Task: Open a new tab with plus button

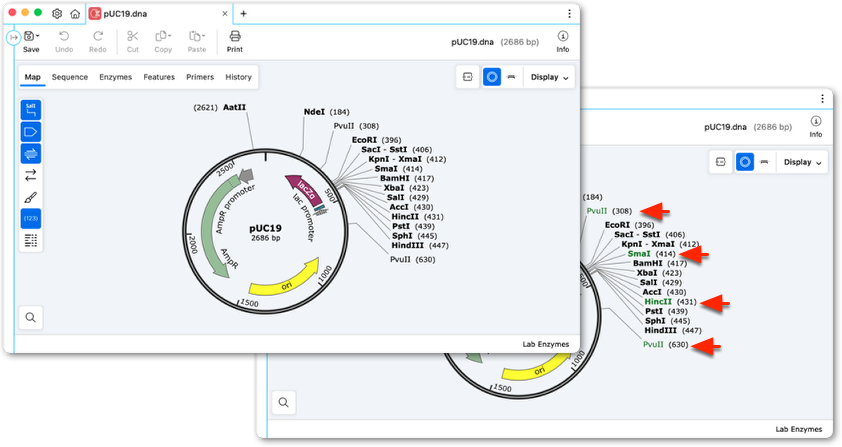Action: click(x=243, y=13)
